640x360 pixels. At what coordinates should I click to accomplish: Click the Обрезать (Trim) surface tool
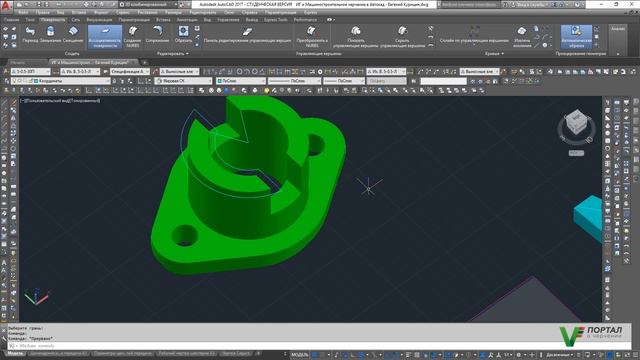pos(183,35)
